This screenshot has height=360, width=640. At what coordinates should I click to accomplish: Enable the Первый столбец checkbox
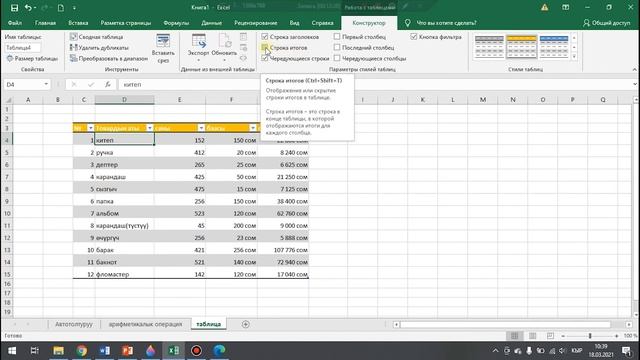[x=337, y=37]
